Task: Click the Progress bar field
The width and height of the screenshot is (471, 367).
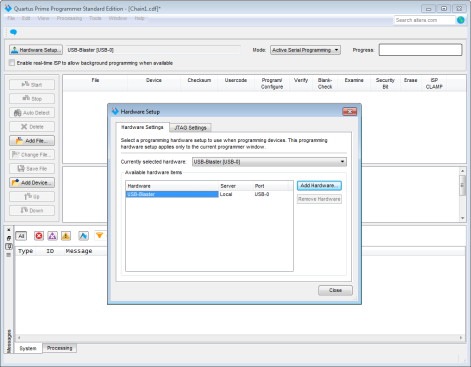Action: (x=420, y=50)
